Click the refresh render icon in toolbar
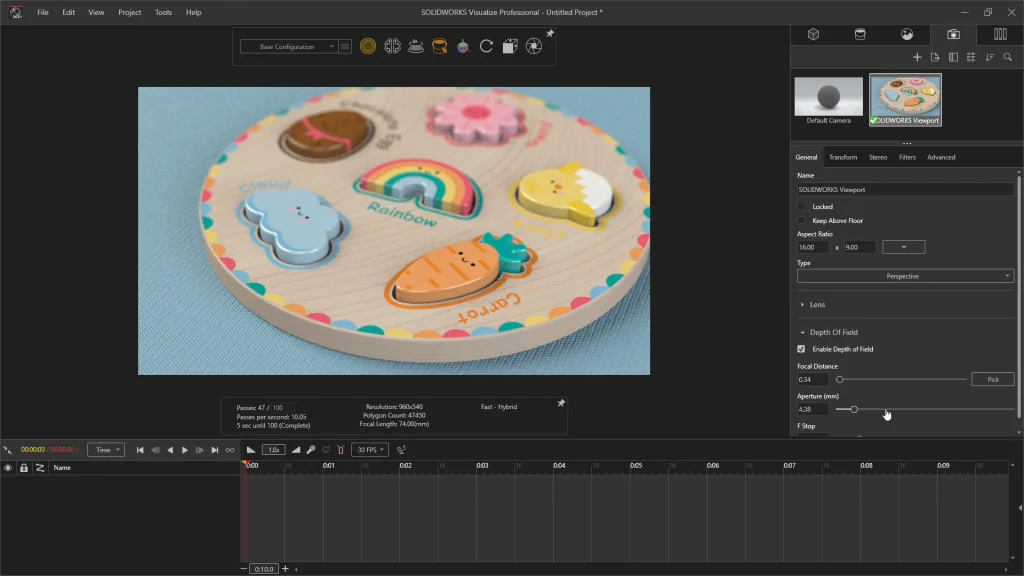1024x576 pixels. coord(487,46)
